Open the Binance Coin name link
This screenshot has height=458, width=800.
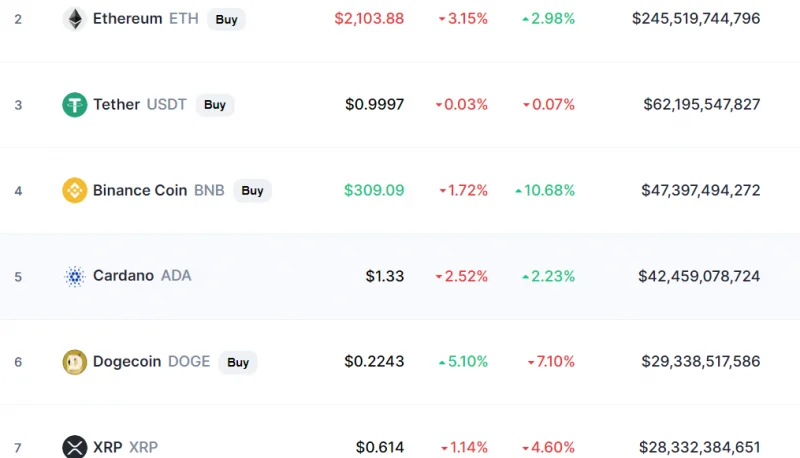click(140, 190)
